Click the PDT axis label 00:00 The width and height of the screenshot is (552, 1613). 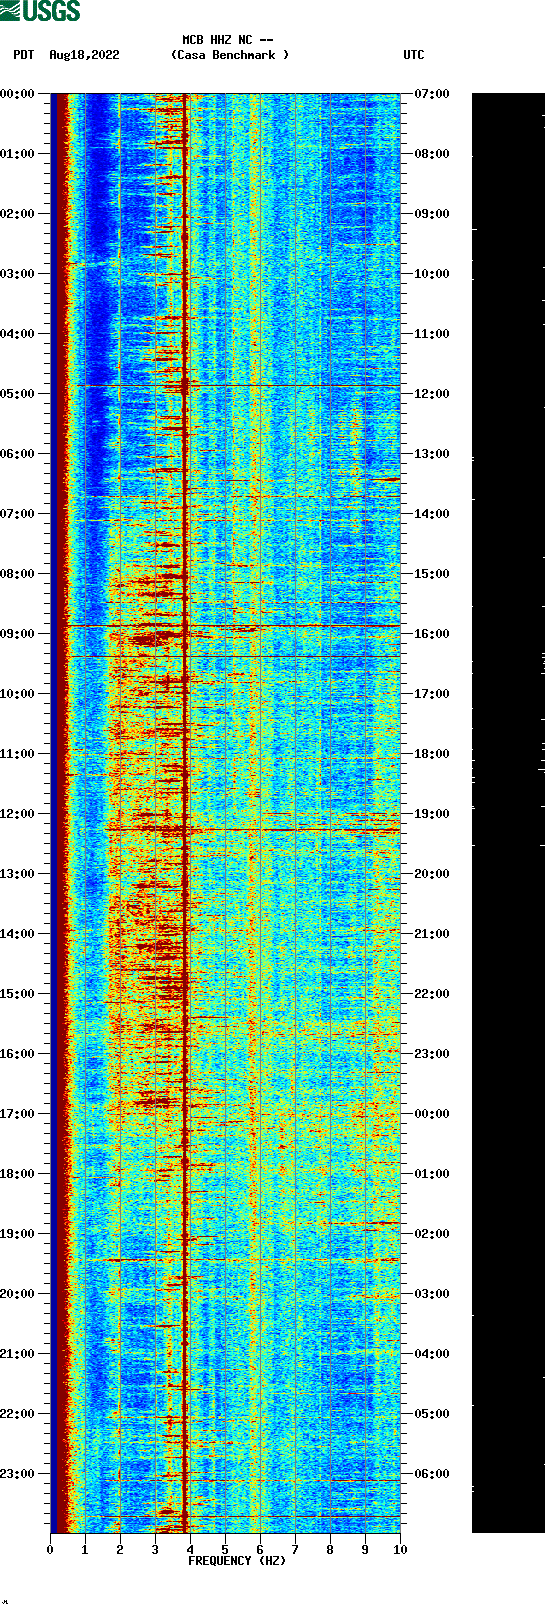(18, 94)
